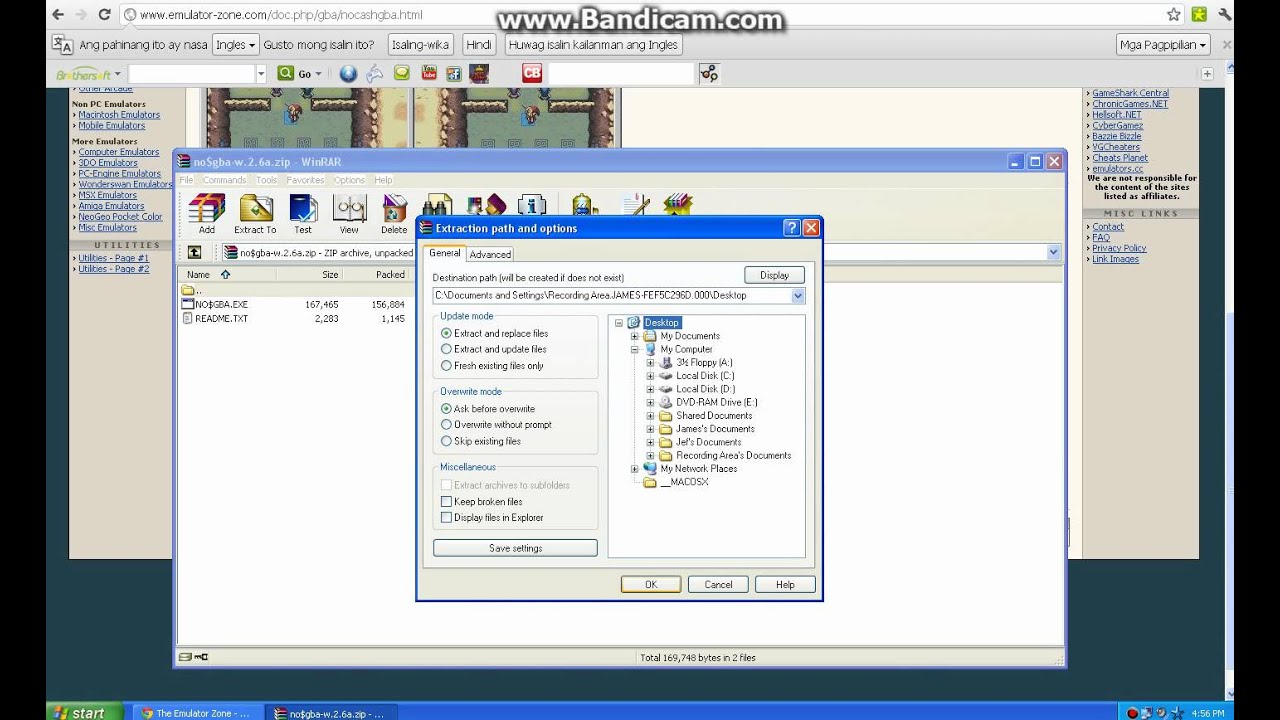1280x720 pixels.
Task: Open WinRAR address bar dropdown arrow
Action: click(1053, 253)
